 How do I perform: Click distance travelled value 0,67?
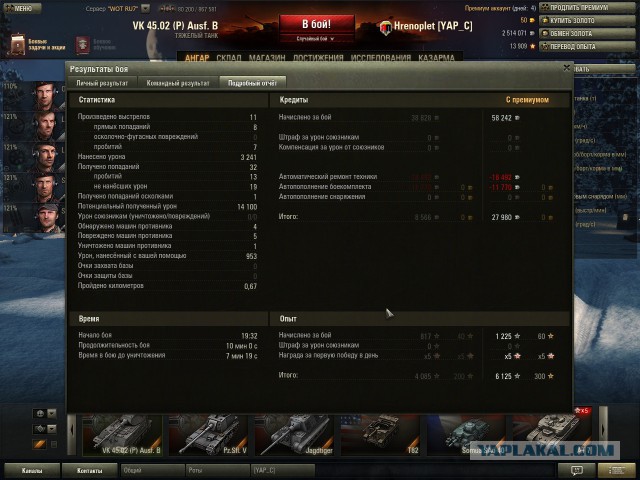coord(251,287)
